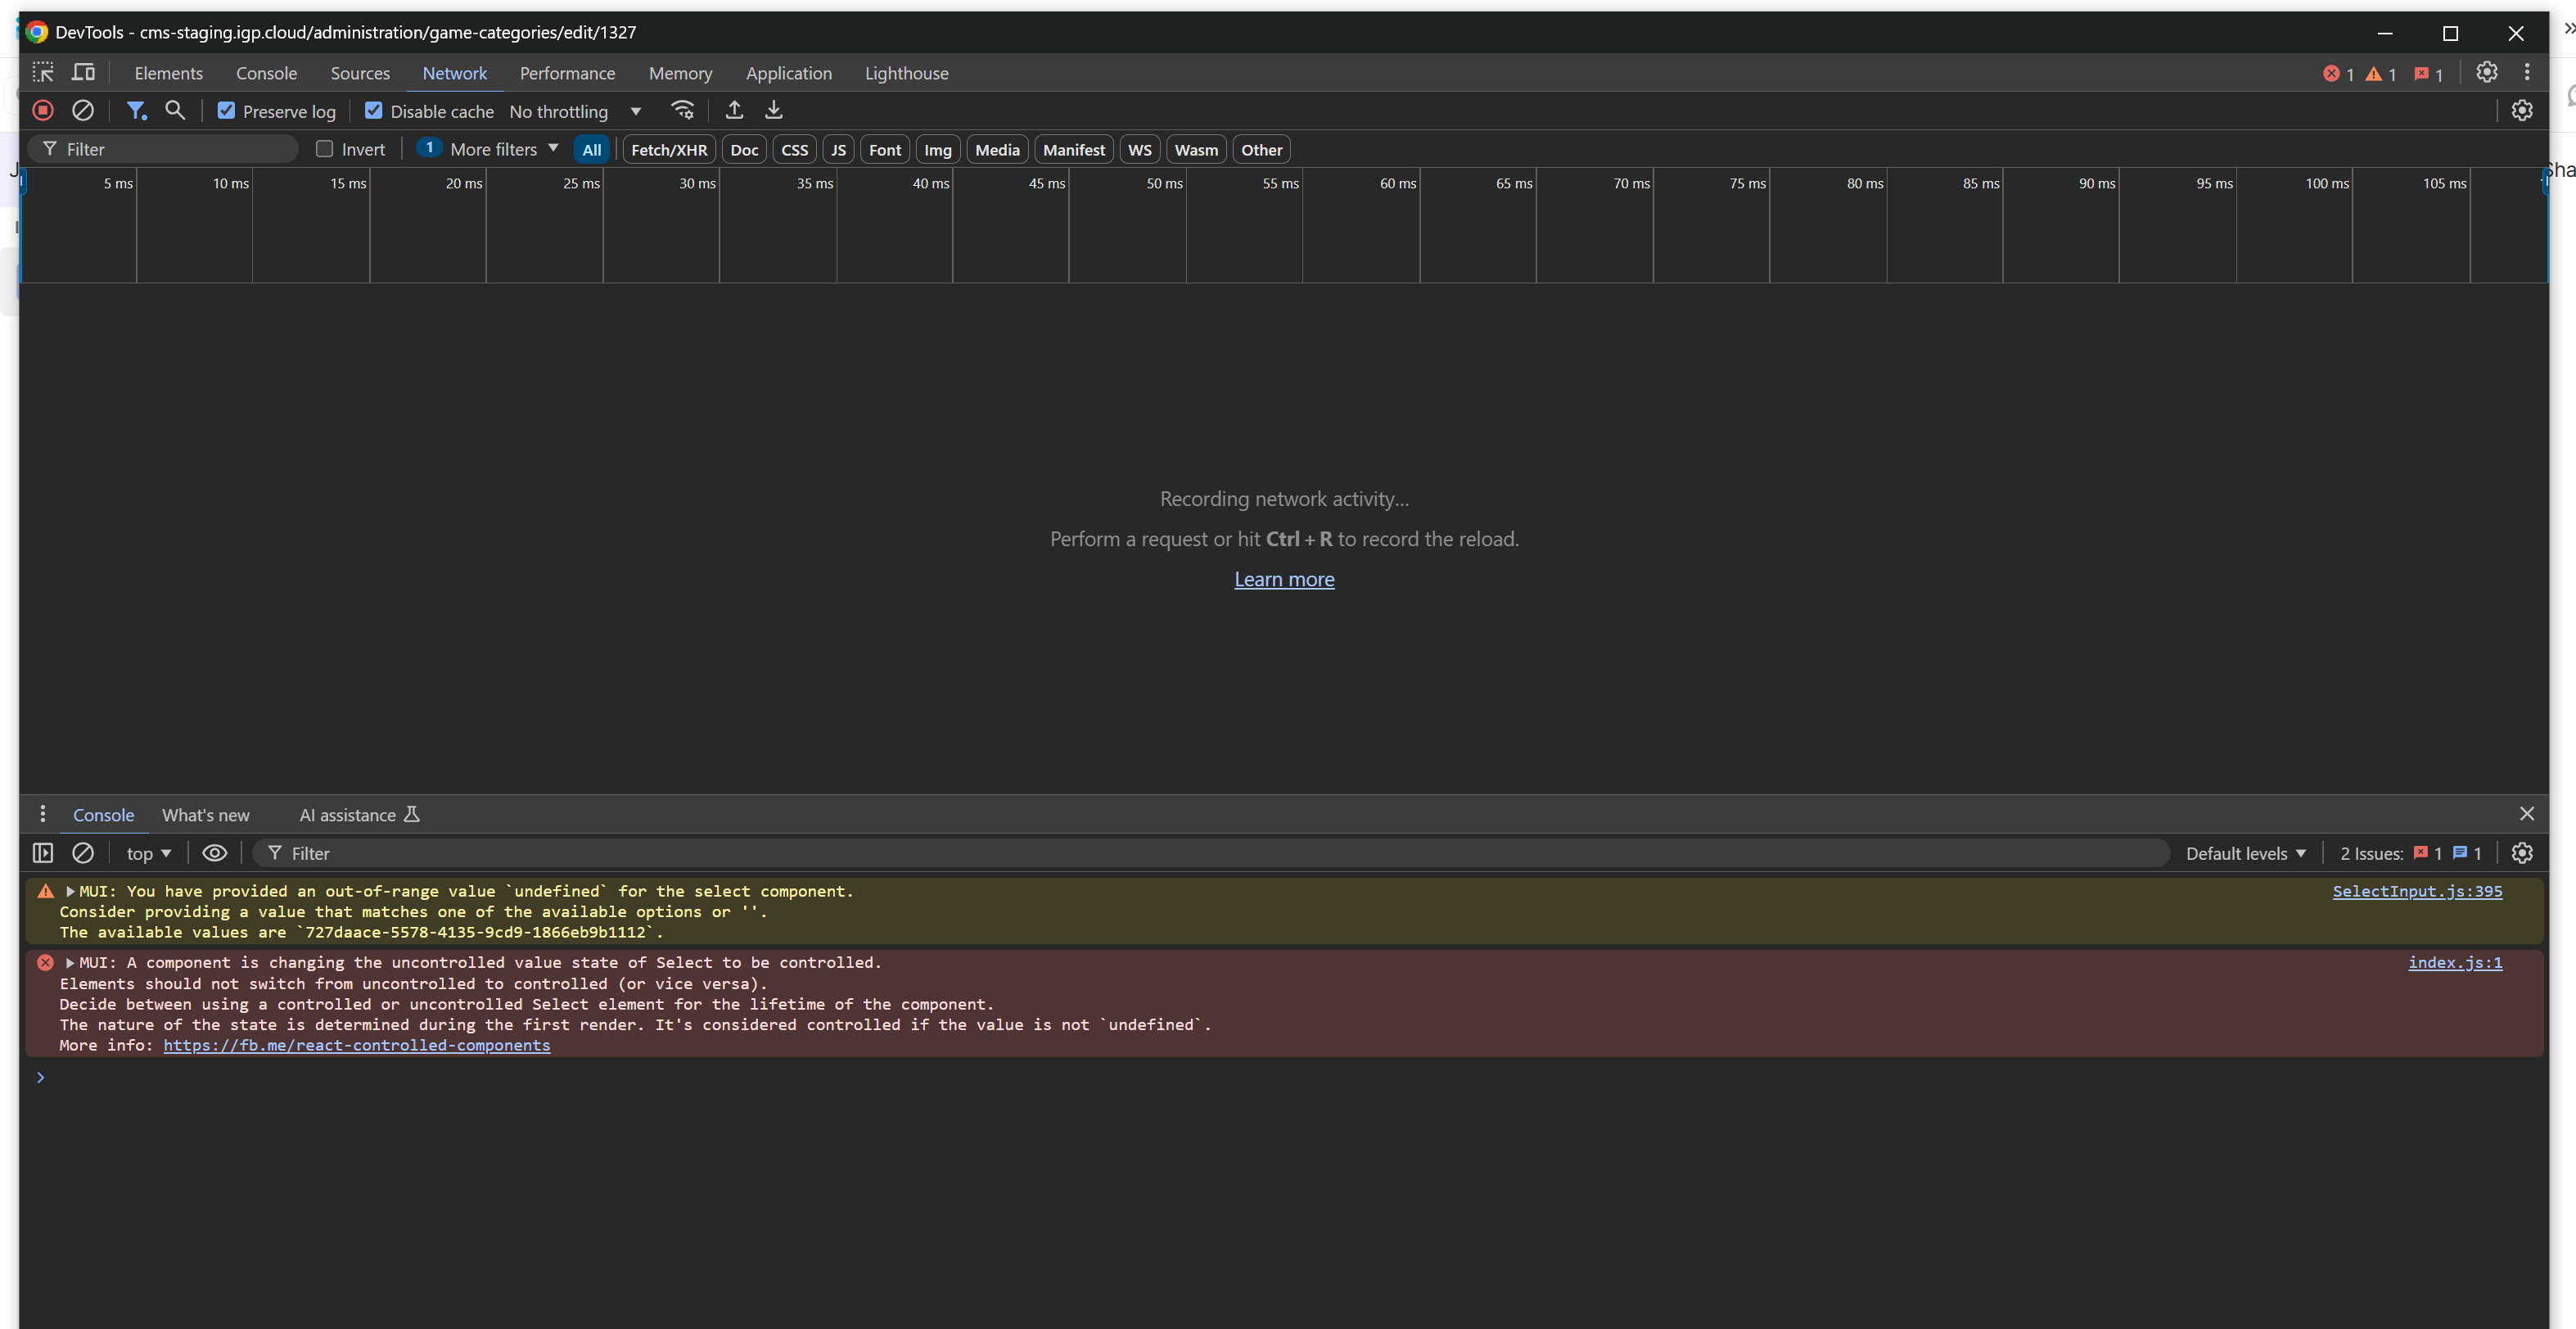The image size is (2576, 1329).
Task: Click the top-bar error count badge
Action: coord(2338,74)
